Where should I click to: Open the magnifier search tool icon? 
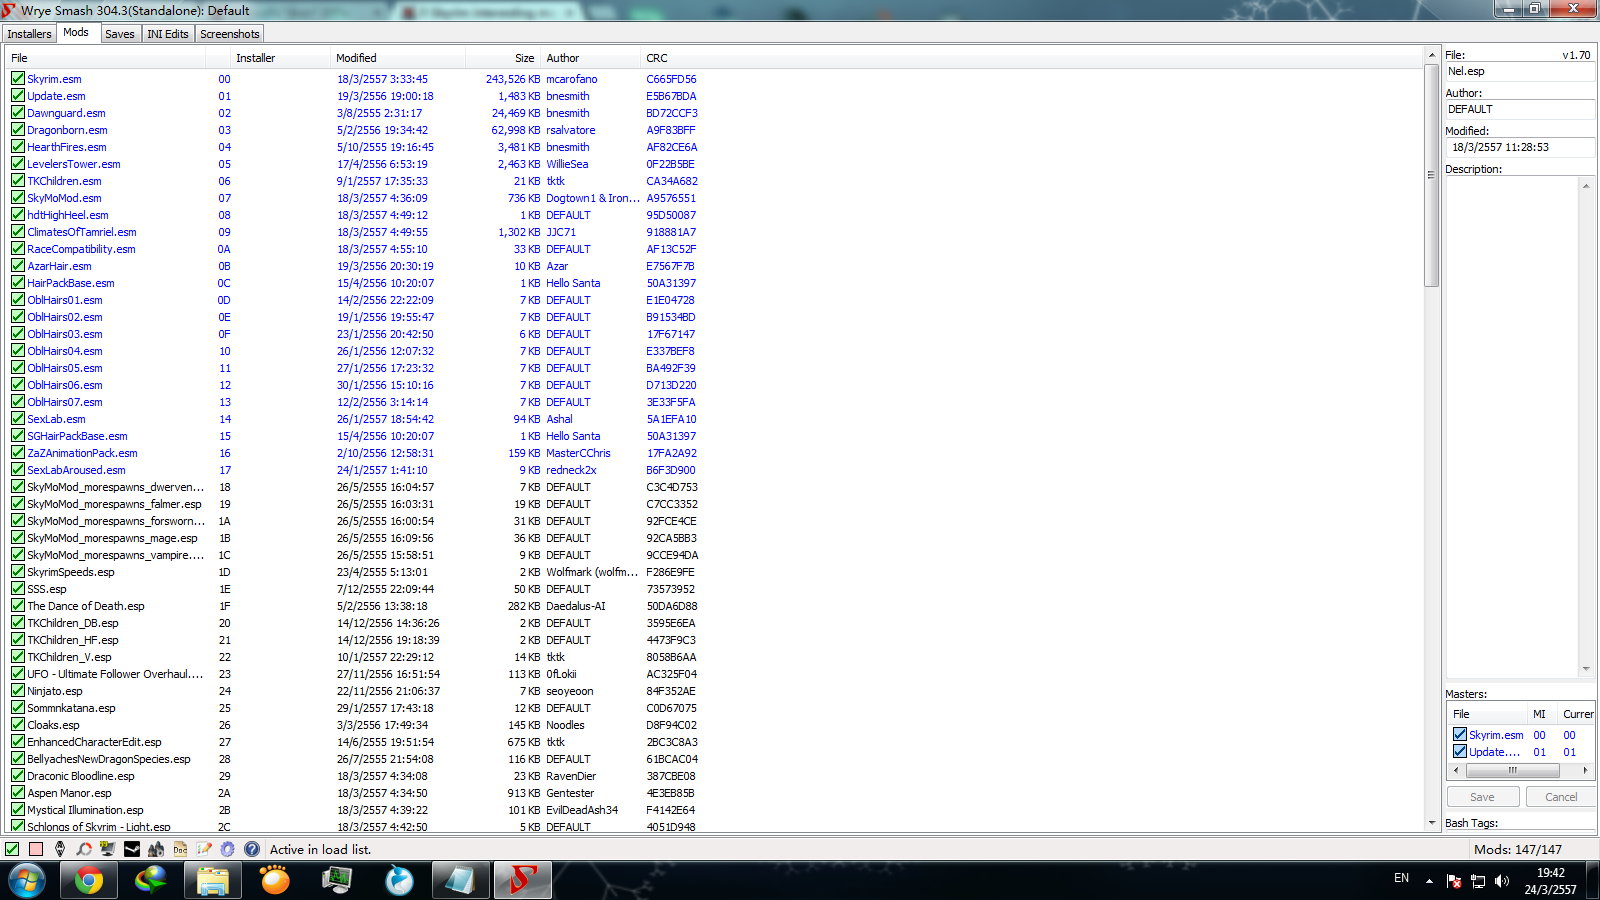(84, 849)
